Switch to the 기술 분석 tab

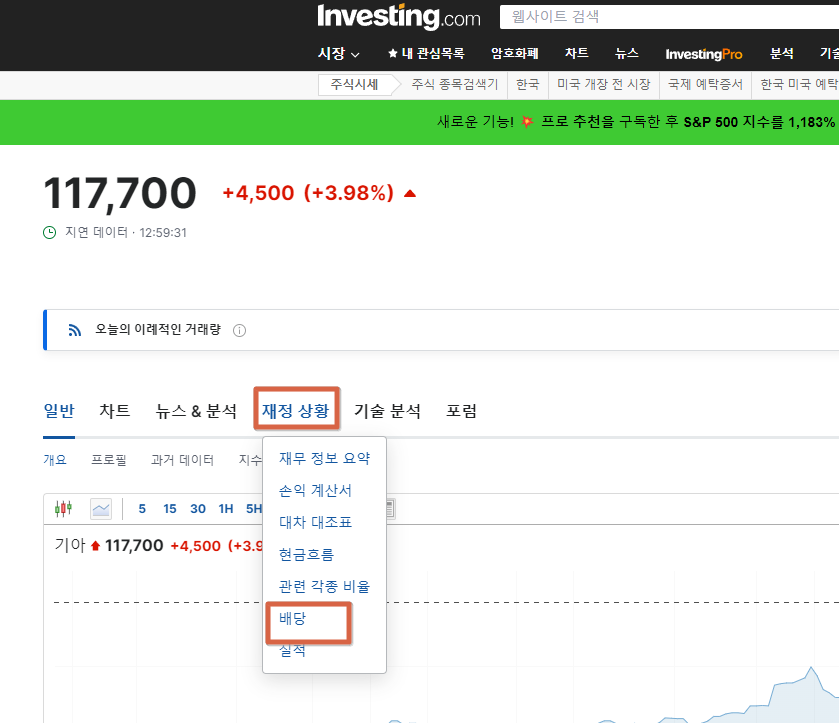[389, 409]
